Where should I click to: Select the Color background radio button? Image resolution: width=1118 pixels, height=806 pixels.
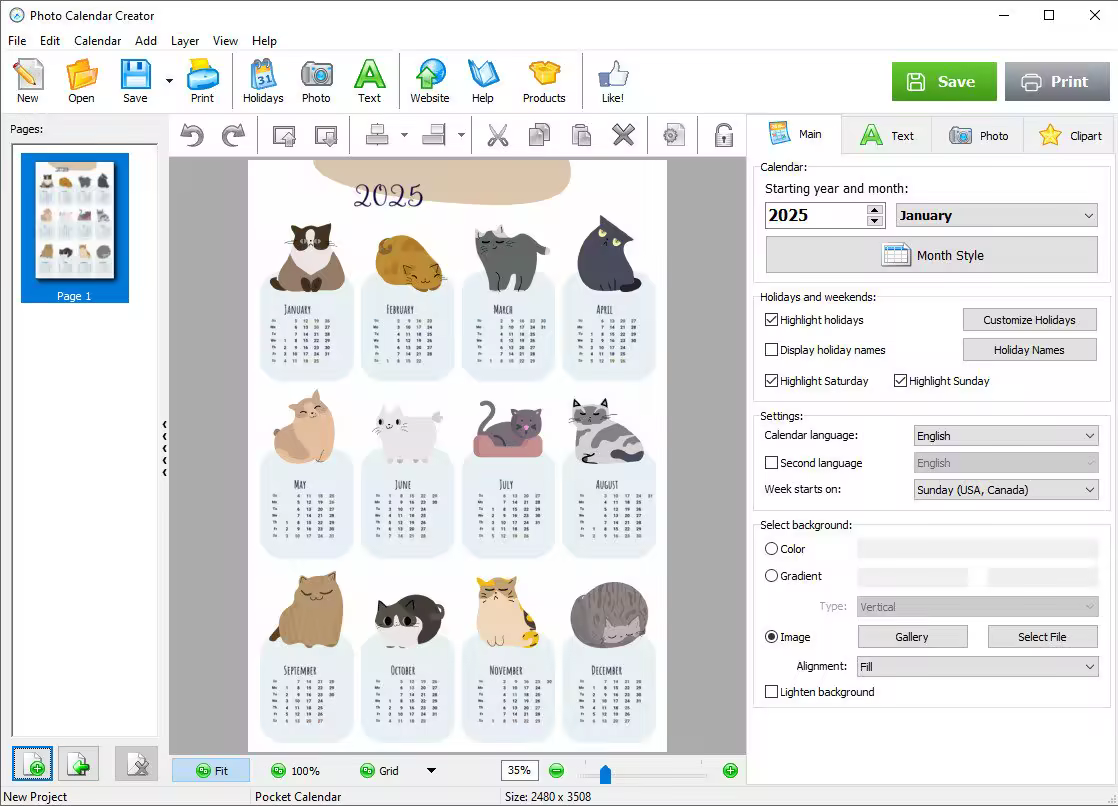[x=771, y=549]
